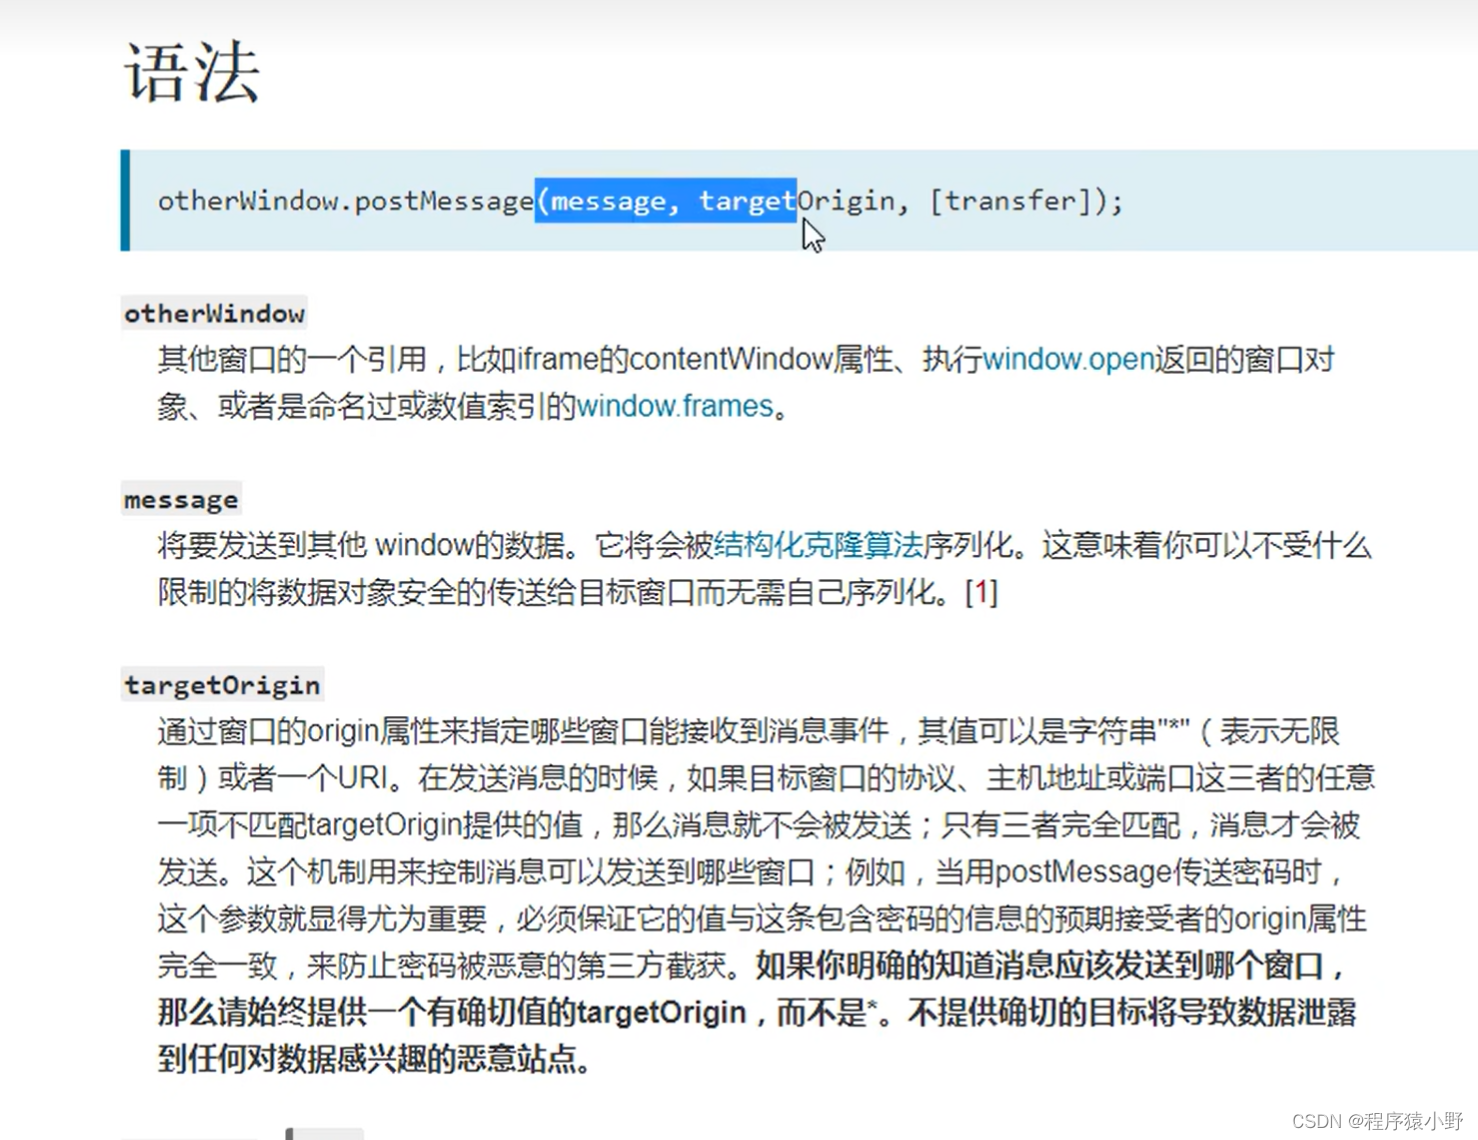Viewport: 1478px width, 1140px height.
Task: Click the CSDN @程序猿小野 watermark
Action: coord(1376,1120)
